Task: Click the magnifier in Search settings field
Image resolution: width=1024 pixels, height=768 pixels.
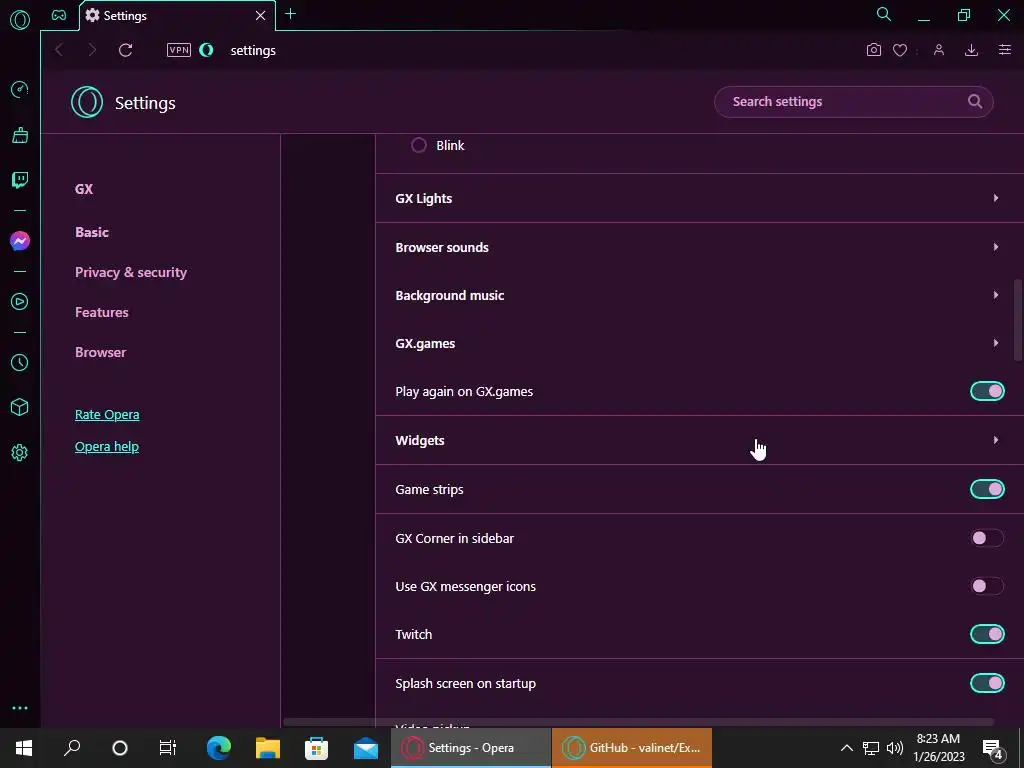Action: coord(974,101)
